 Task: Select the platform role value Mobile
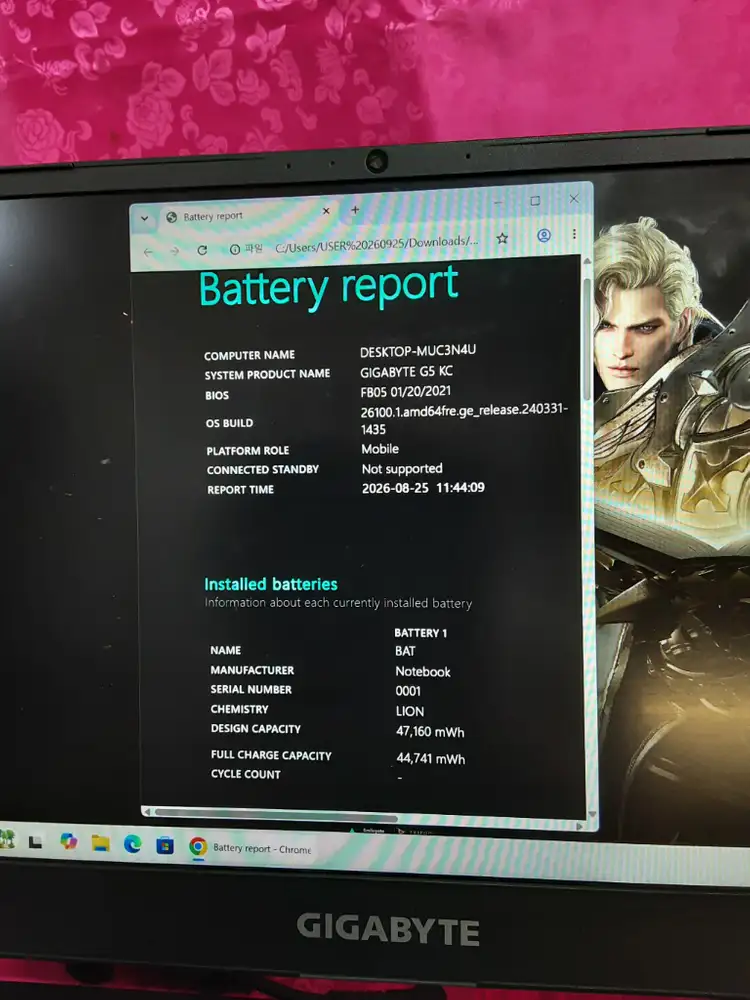click(x=380, y=449)
